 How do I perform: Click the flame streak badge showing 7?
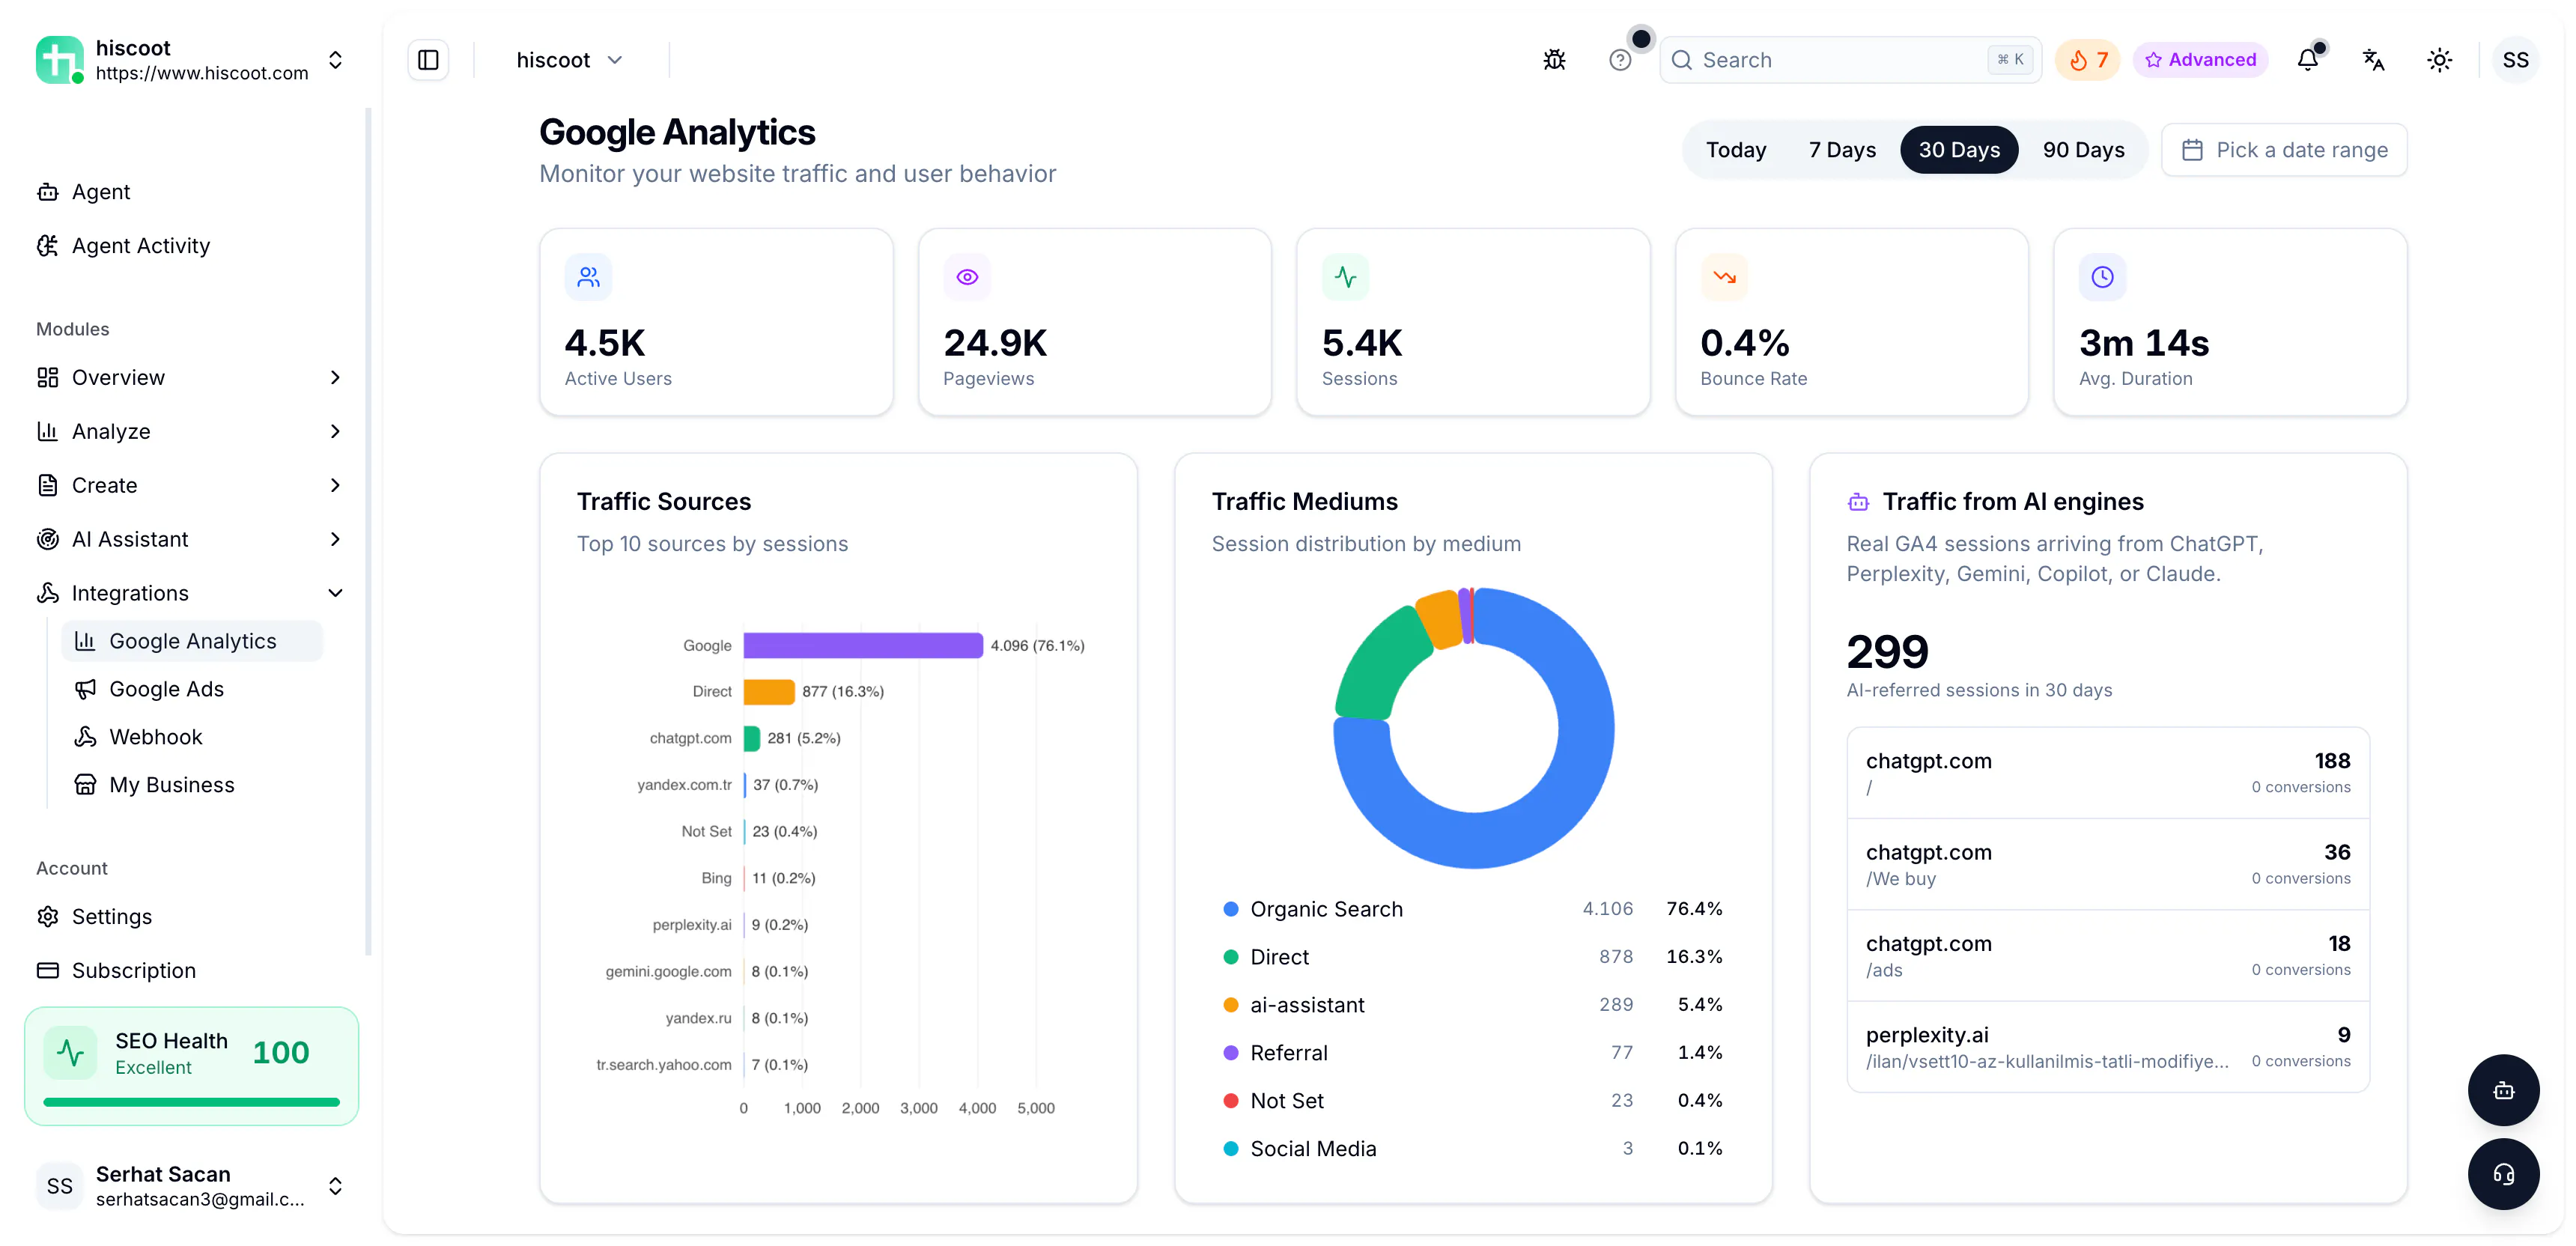[2087, 60]
